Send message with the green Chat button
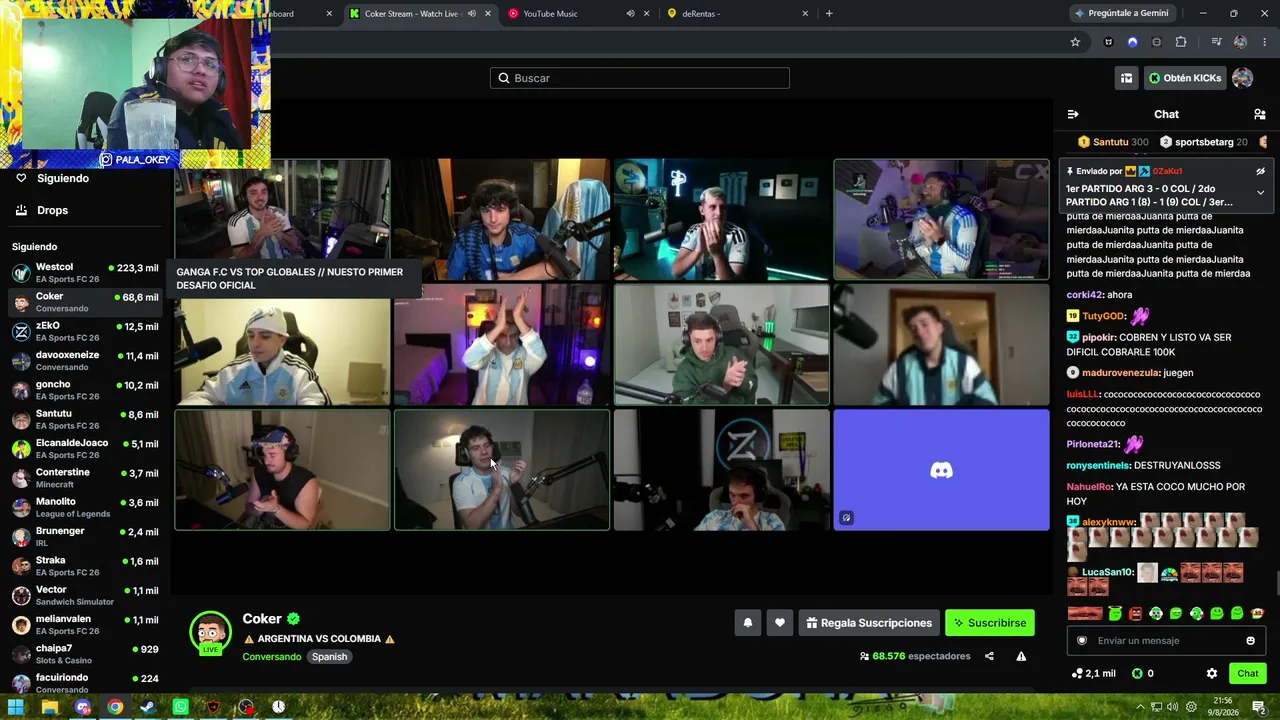Image resolution: width=1280 pixels, height=720 pixels. [x=1248, y=673]
